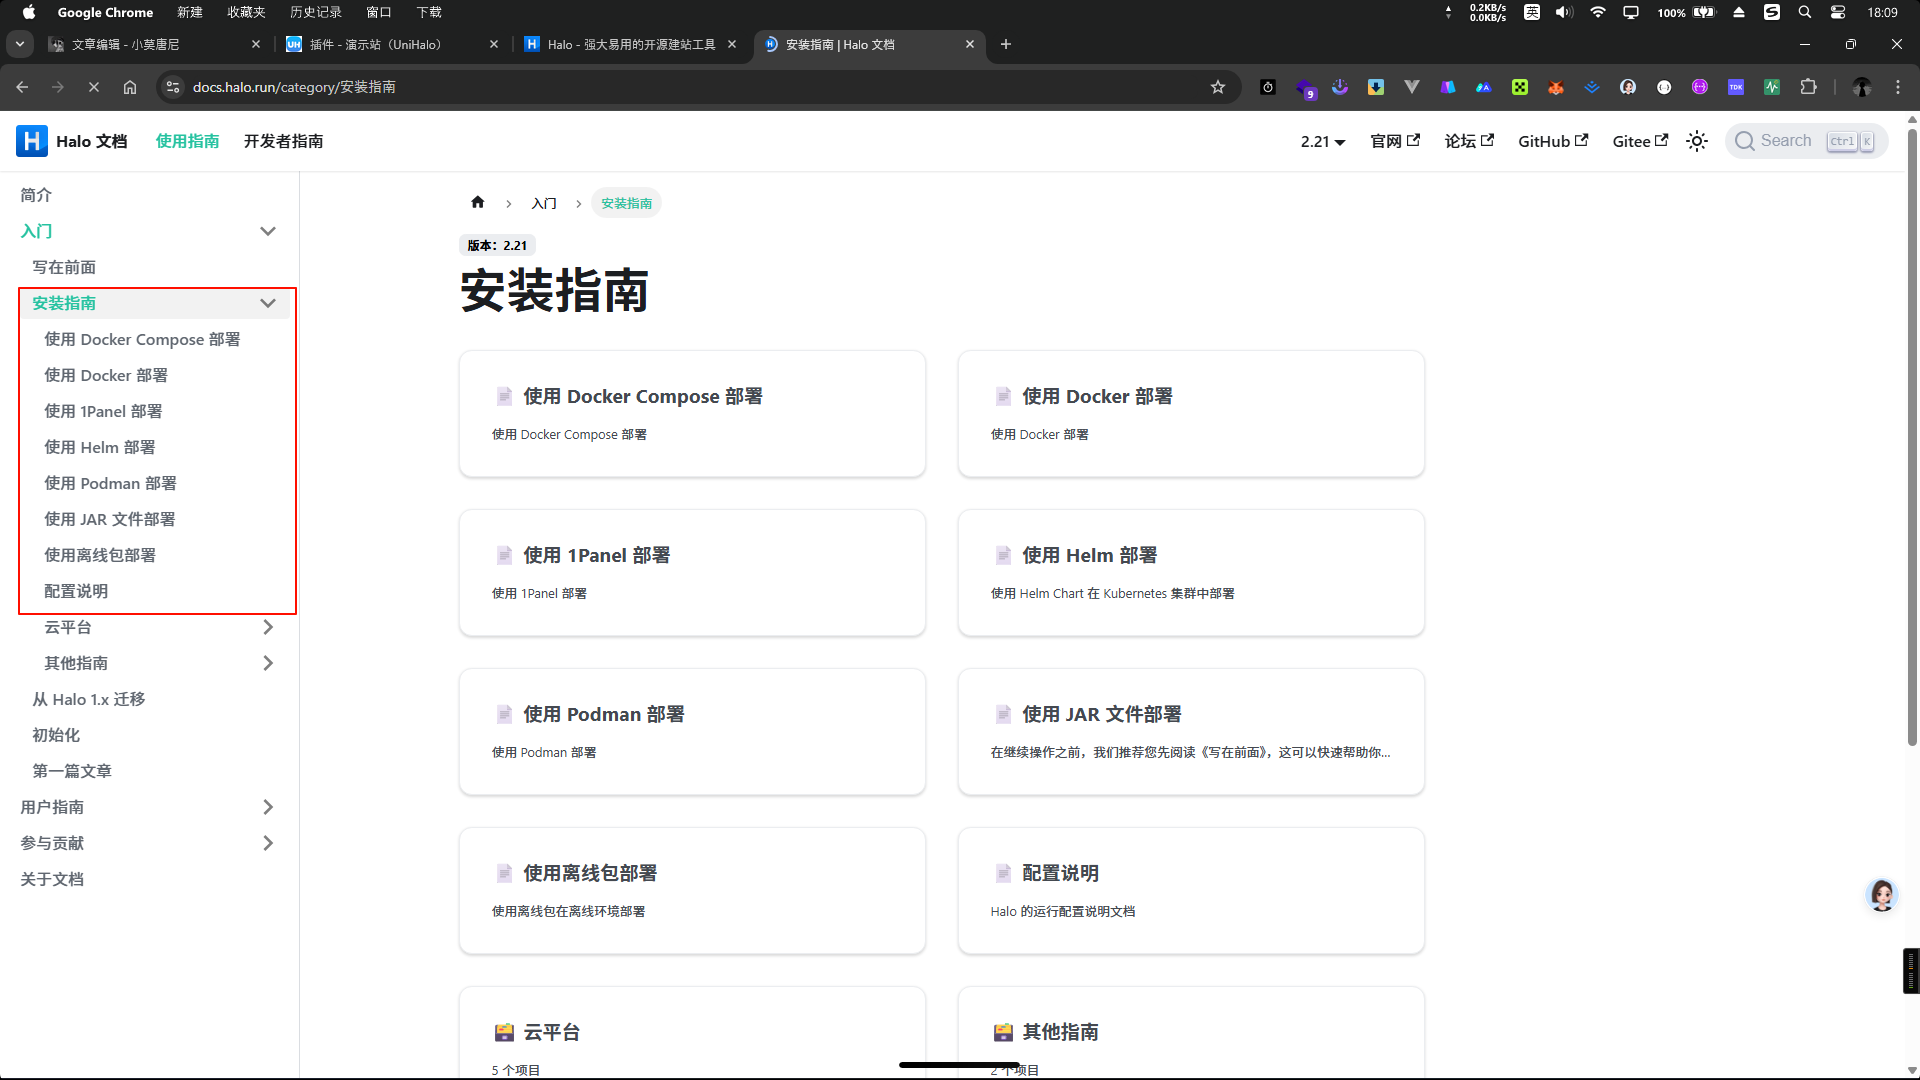Click macOS Spotlight search icon
Image resolution: width=1920 pixels, height=1080 pixels.
[1805, 12]
